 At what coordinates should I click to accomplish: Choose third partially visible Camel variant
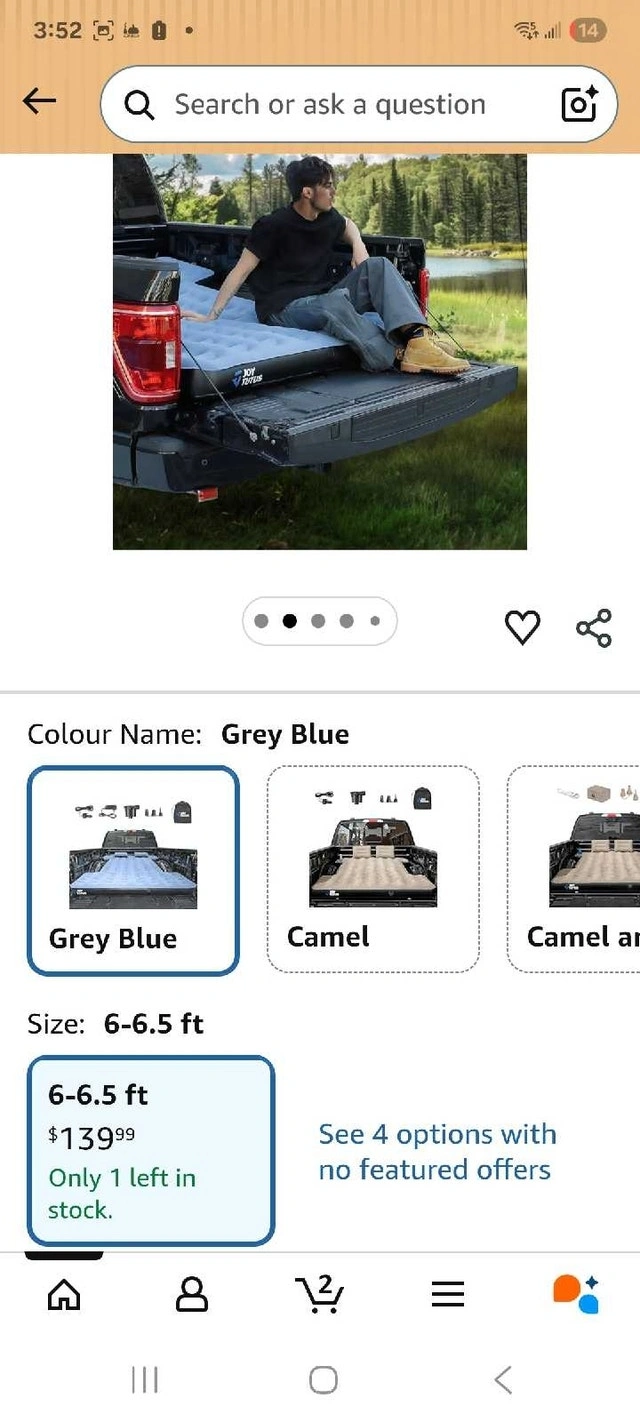click(x=573, y=870)
